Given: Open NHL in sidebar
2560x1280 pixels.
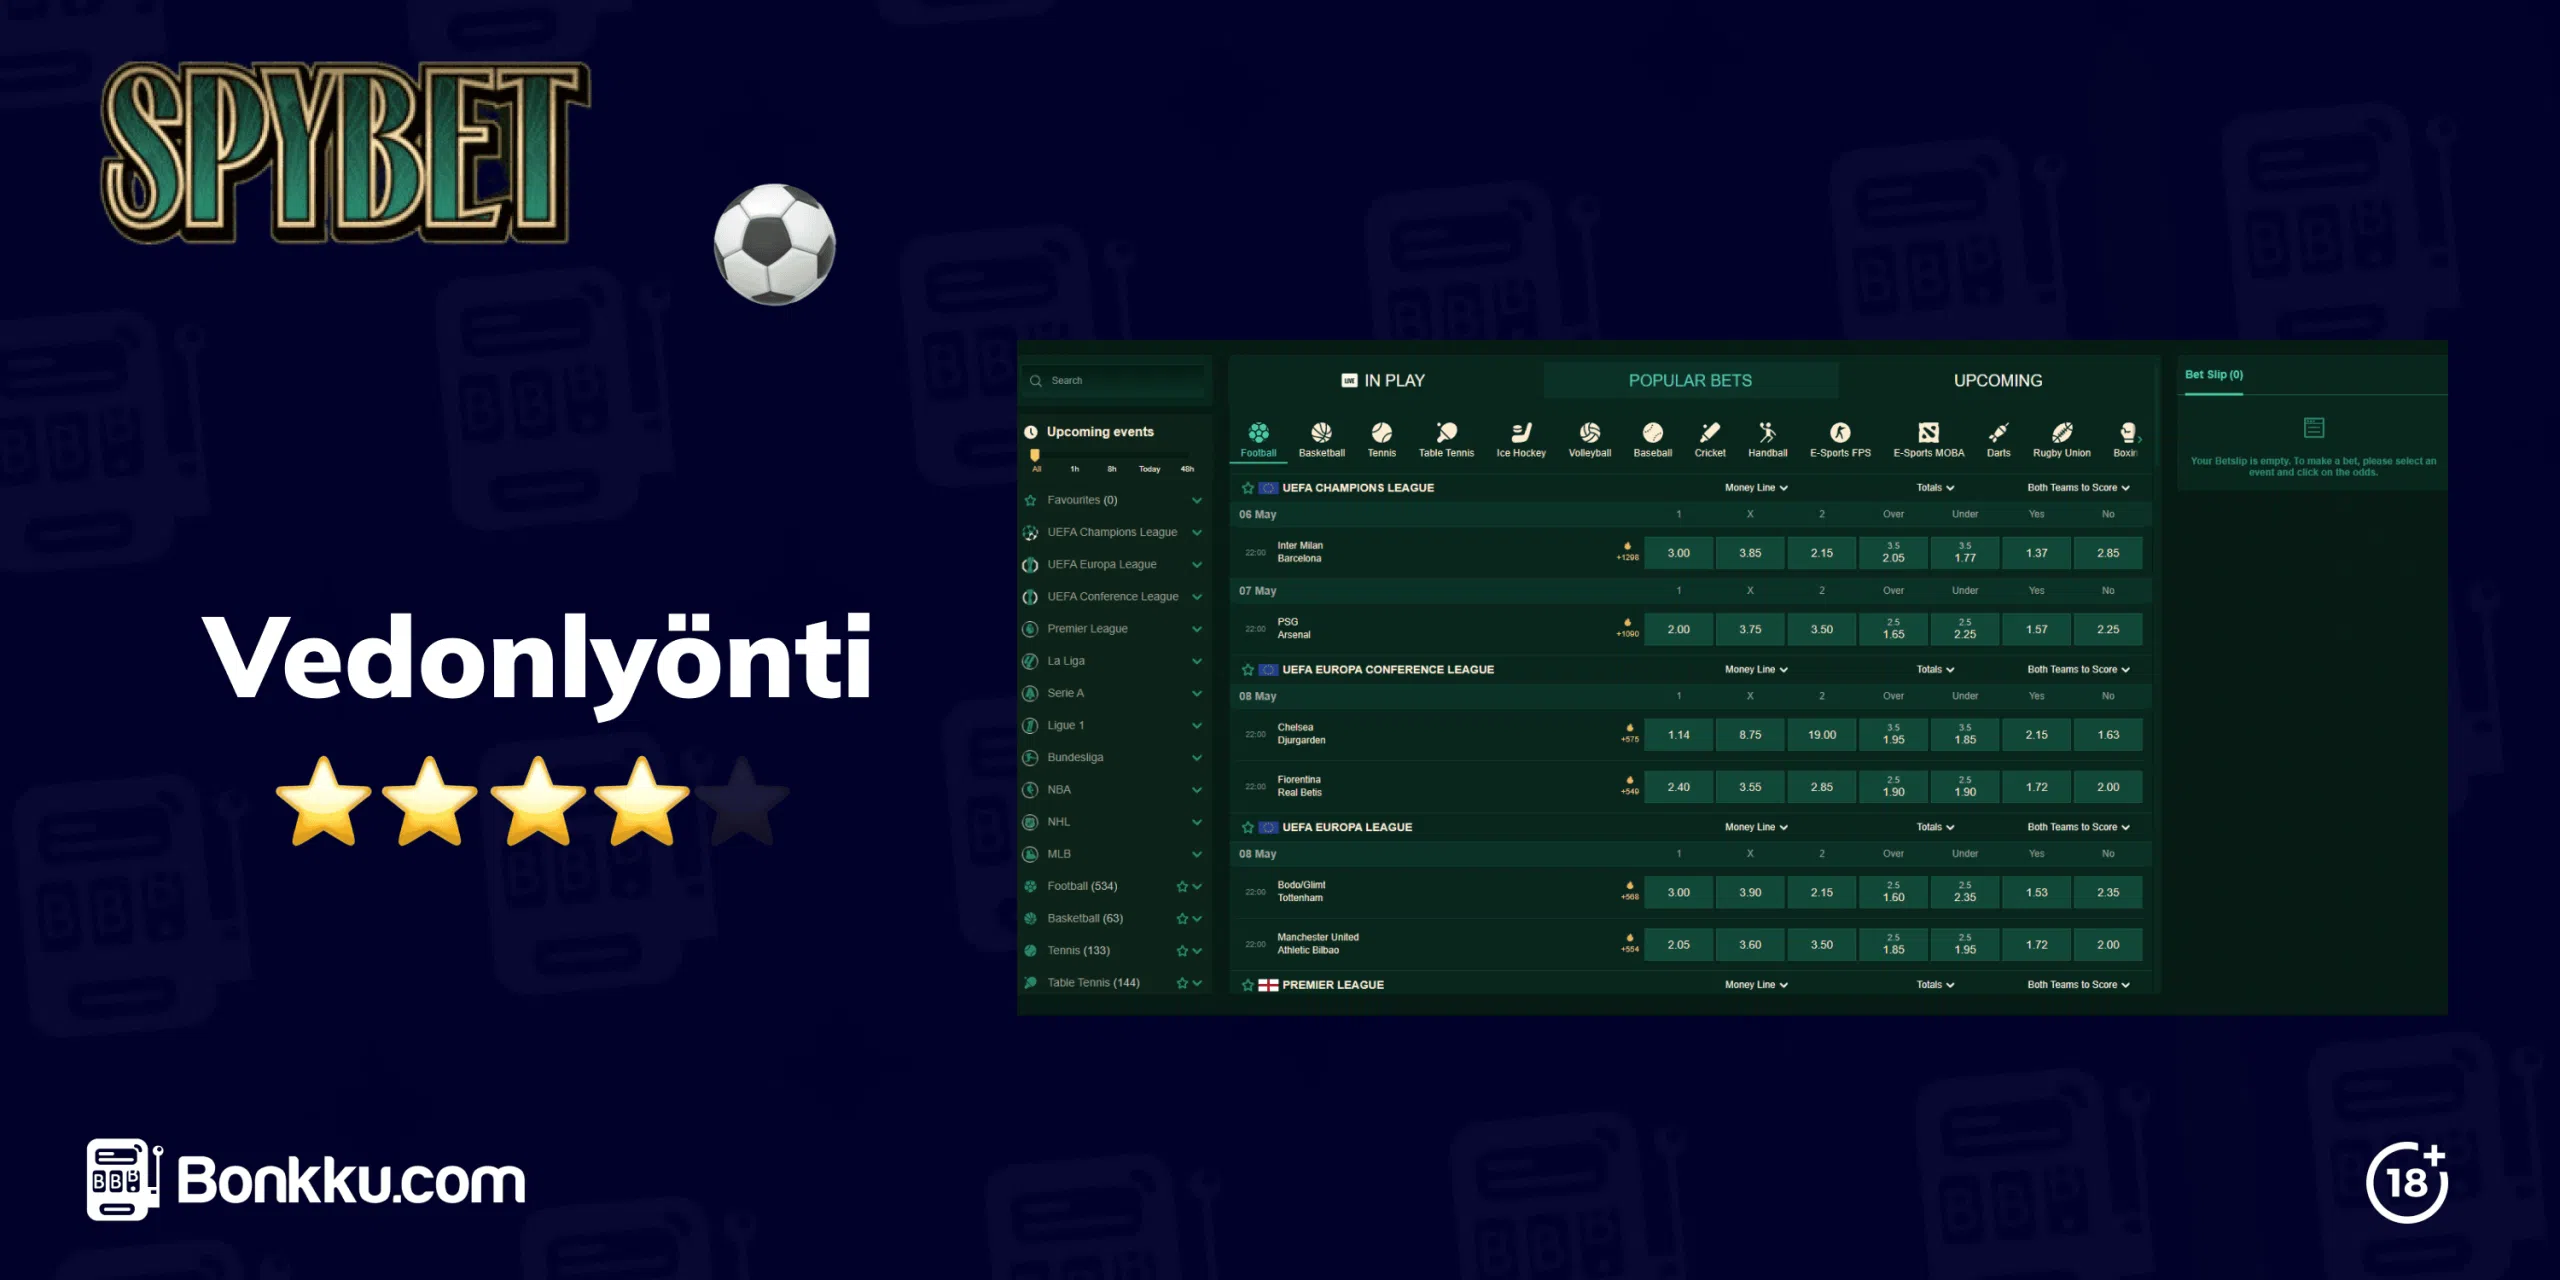Looking at the screenshot, I should click(x=1112, y=822).
